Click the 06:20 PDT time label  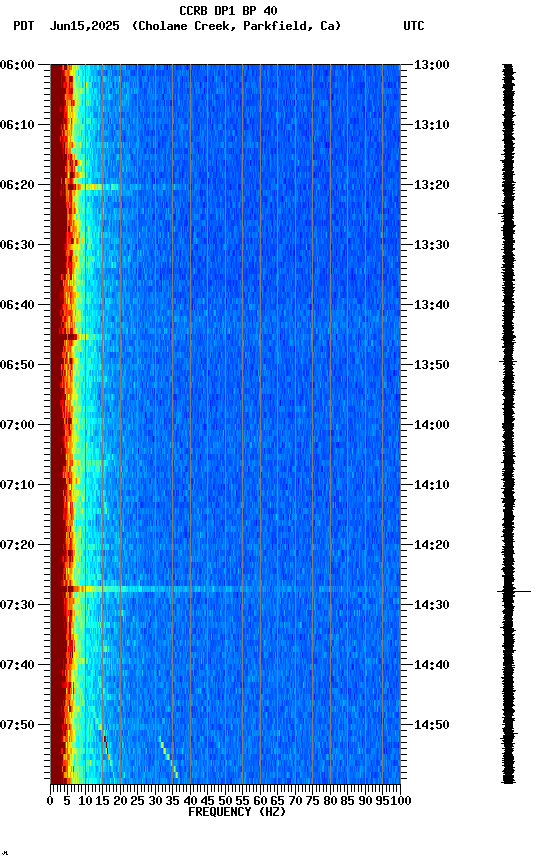point(17,185)
